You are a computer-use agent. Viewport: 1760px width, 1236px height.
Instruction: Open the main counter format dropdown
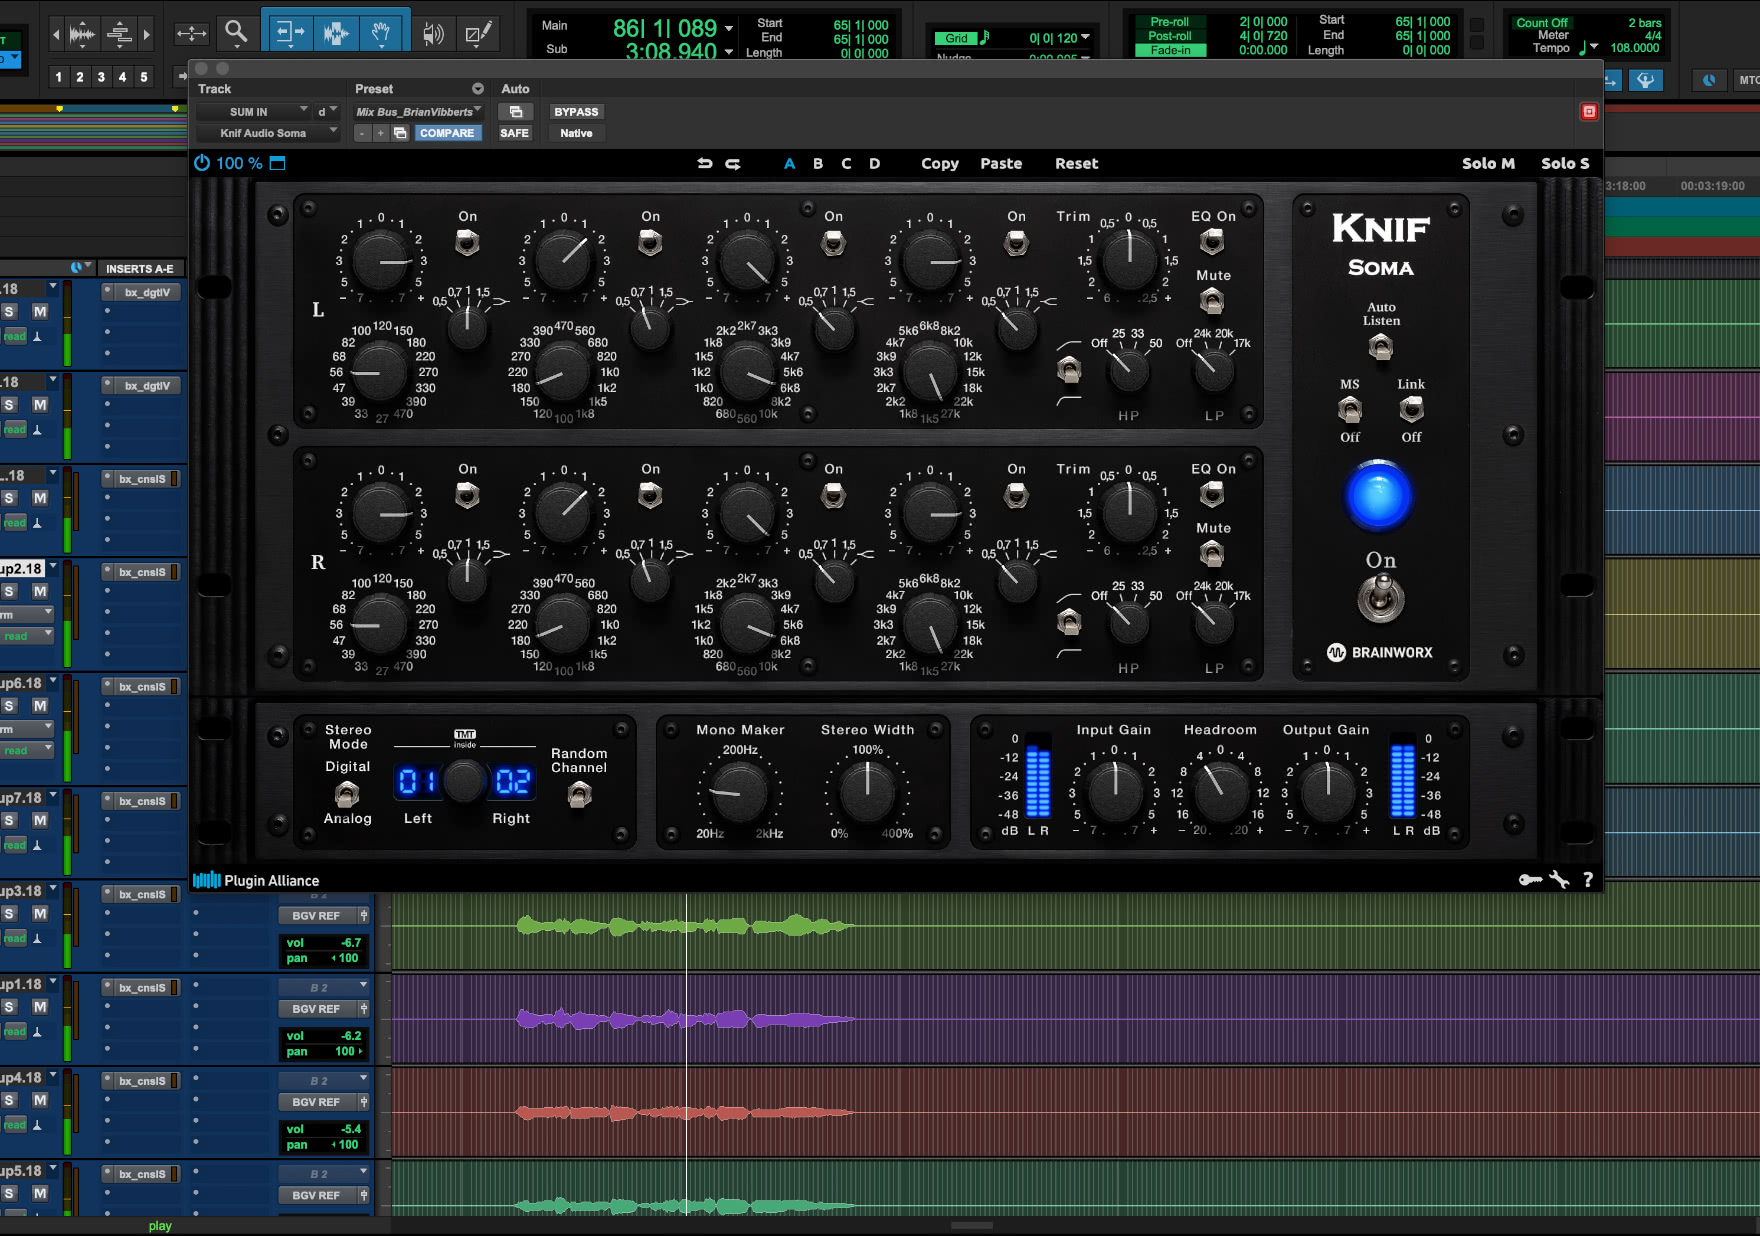pyautogui.click(x=729, y=28)
